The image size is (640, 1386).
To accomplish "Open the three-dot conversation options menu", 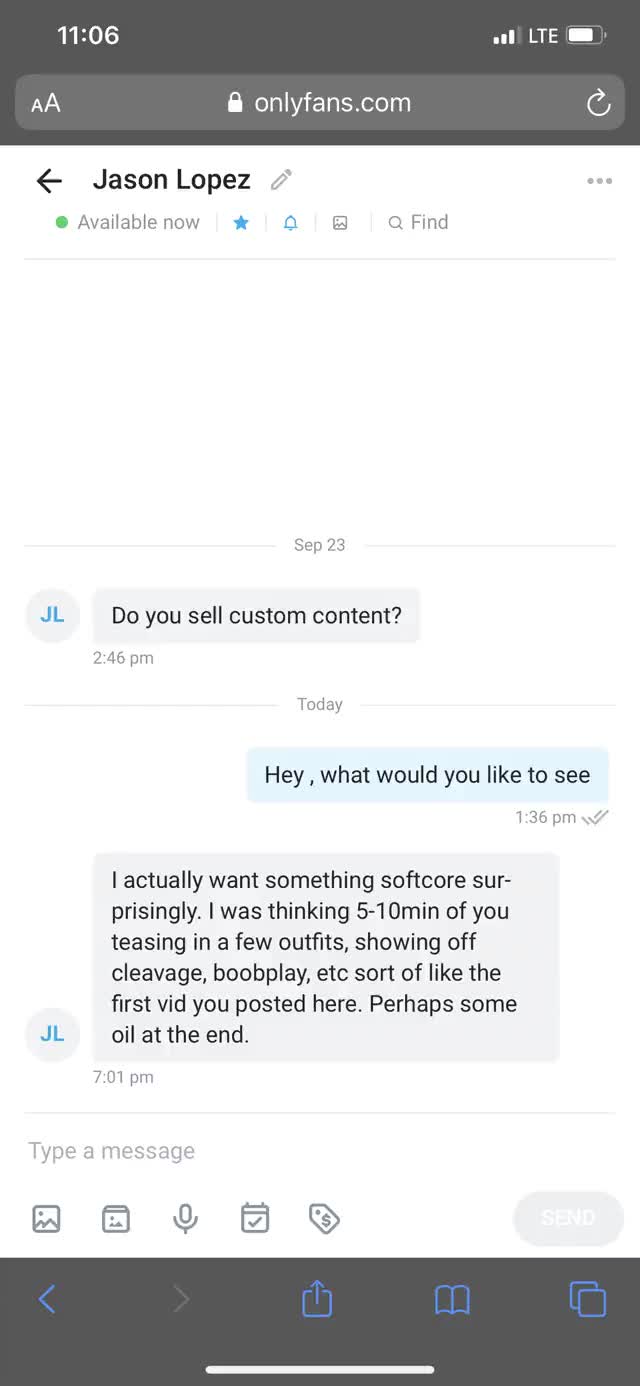I will tap(599, 181).
